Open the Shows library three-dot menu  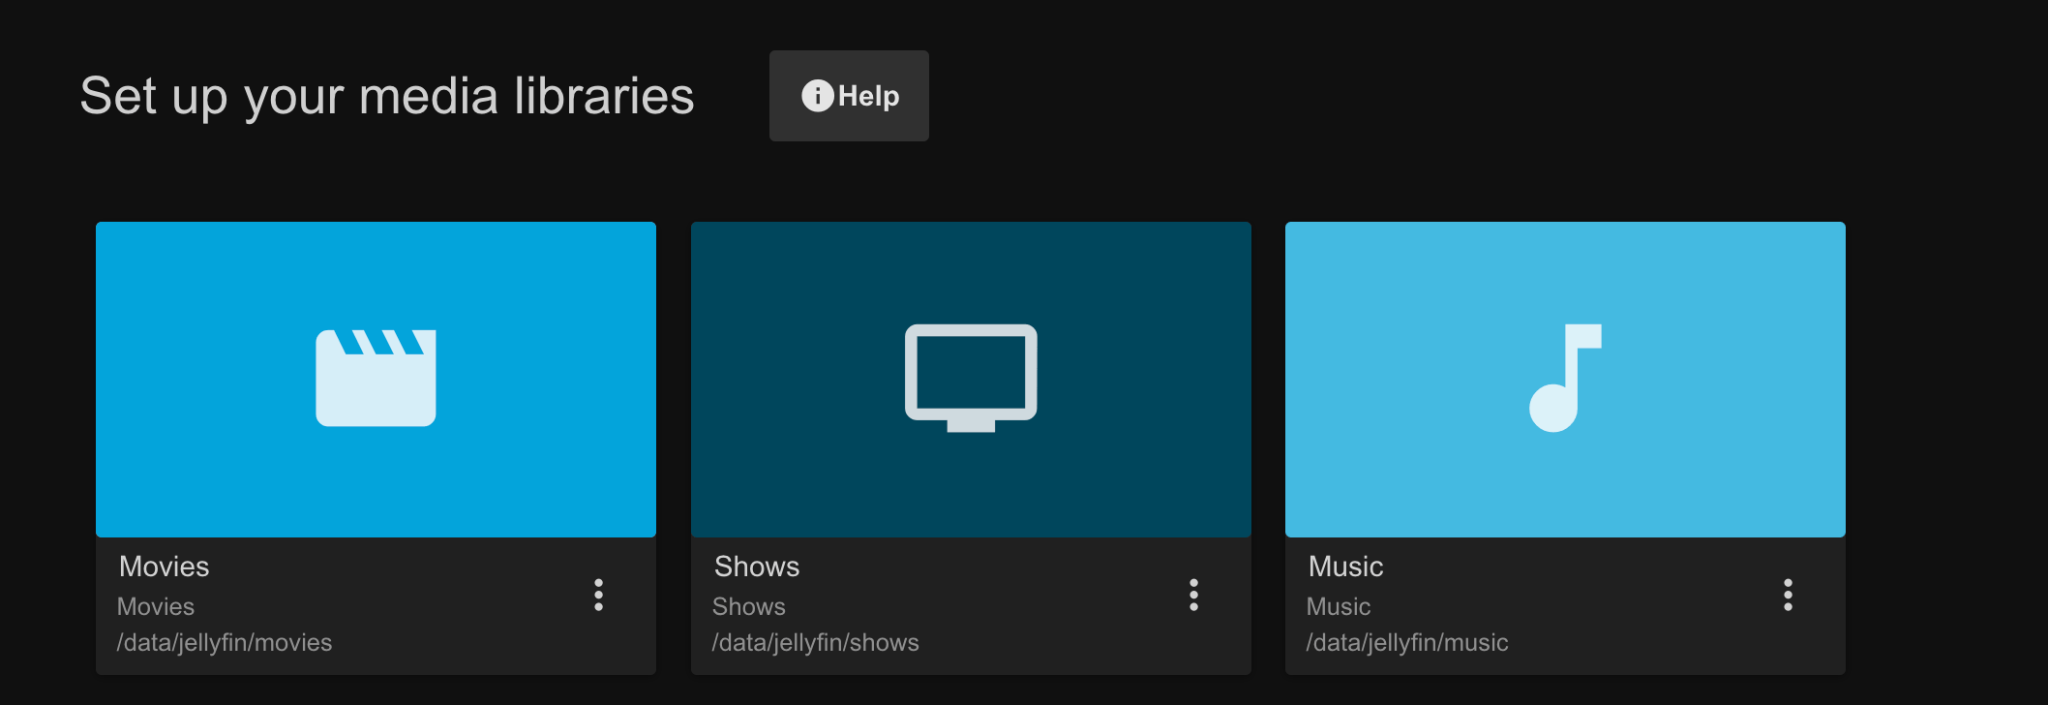coord(1193,595)
